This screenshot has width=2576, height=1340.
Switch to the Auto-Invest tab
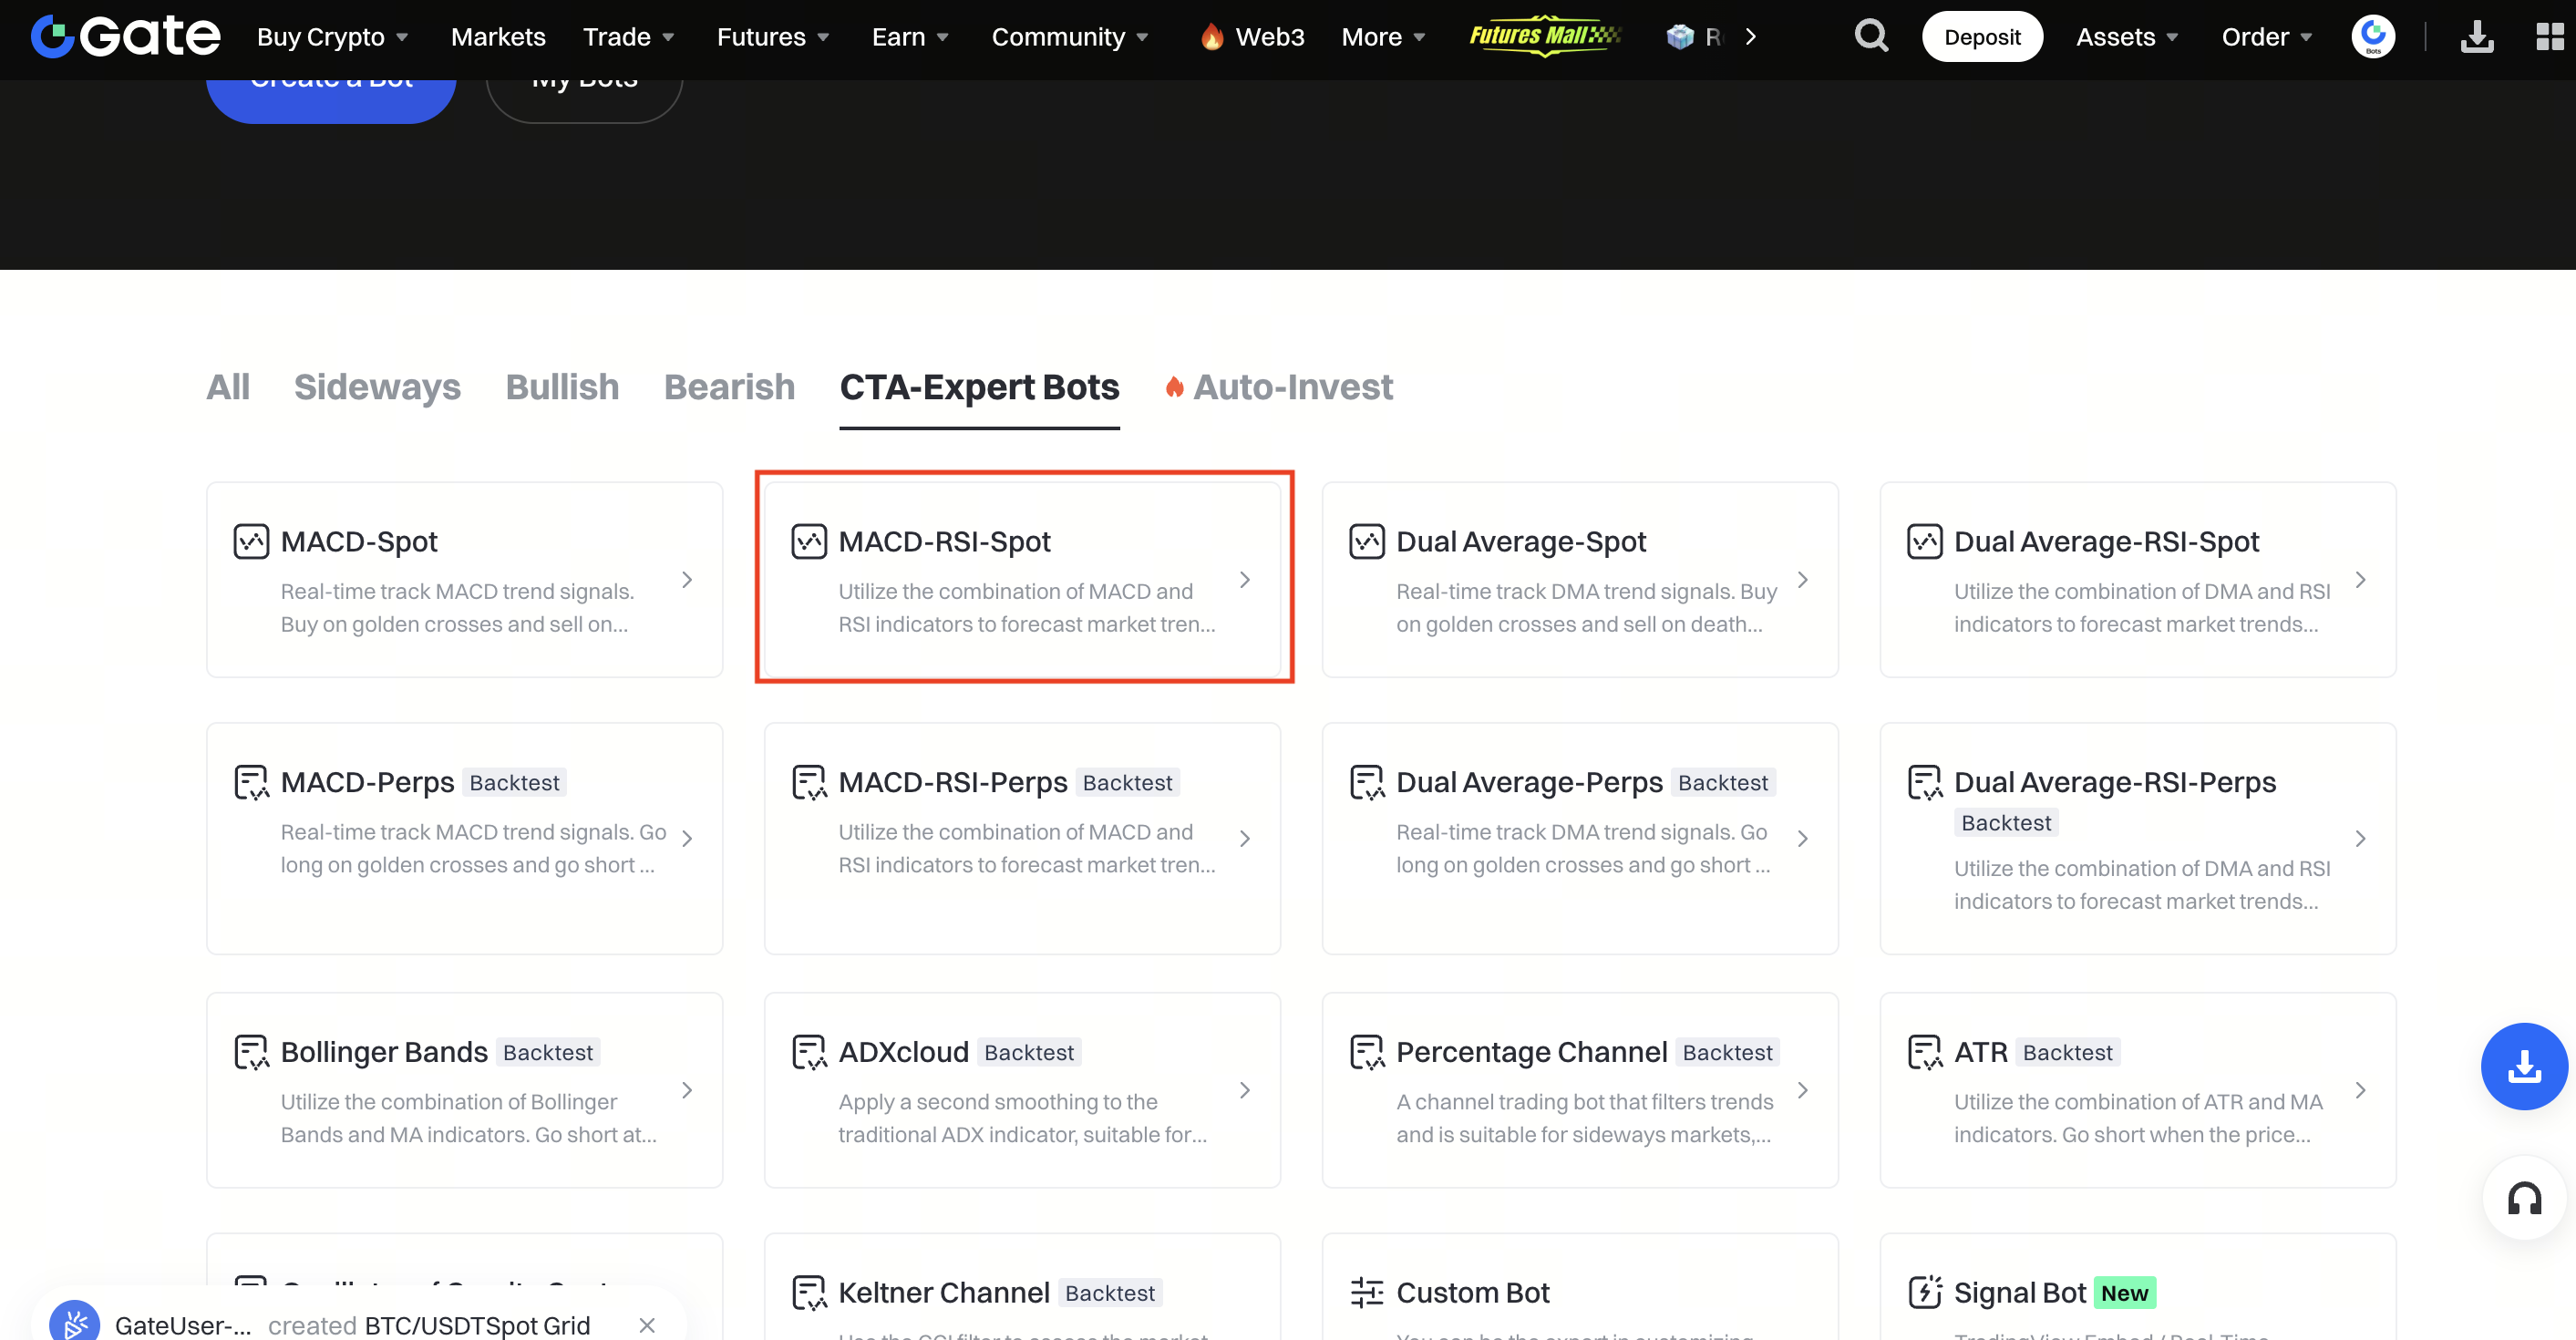[x=1291, y=387]
